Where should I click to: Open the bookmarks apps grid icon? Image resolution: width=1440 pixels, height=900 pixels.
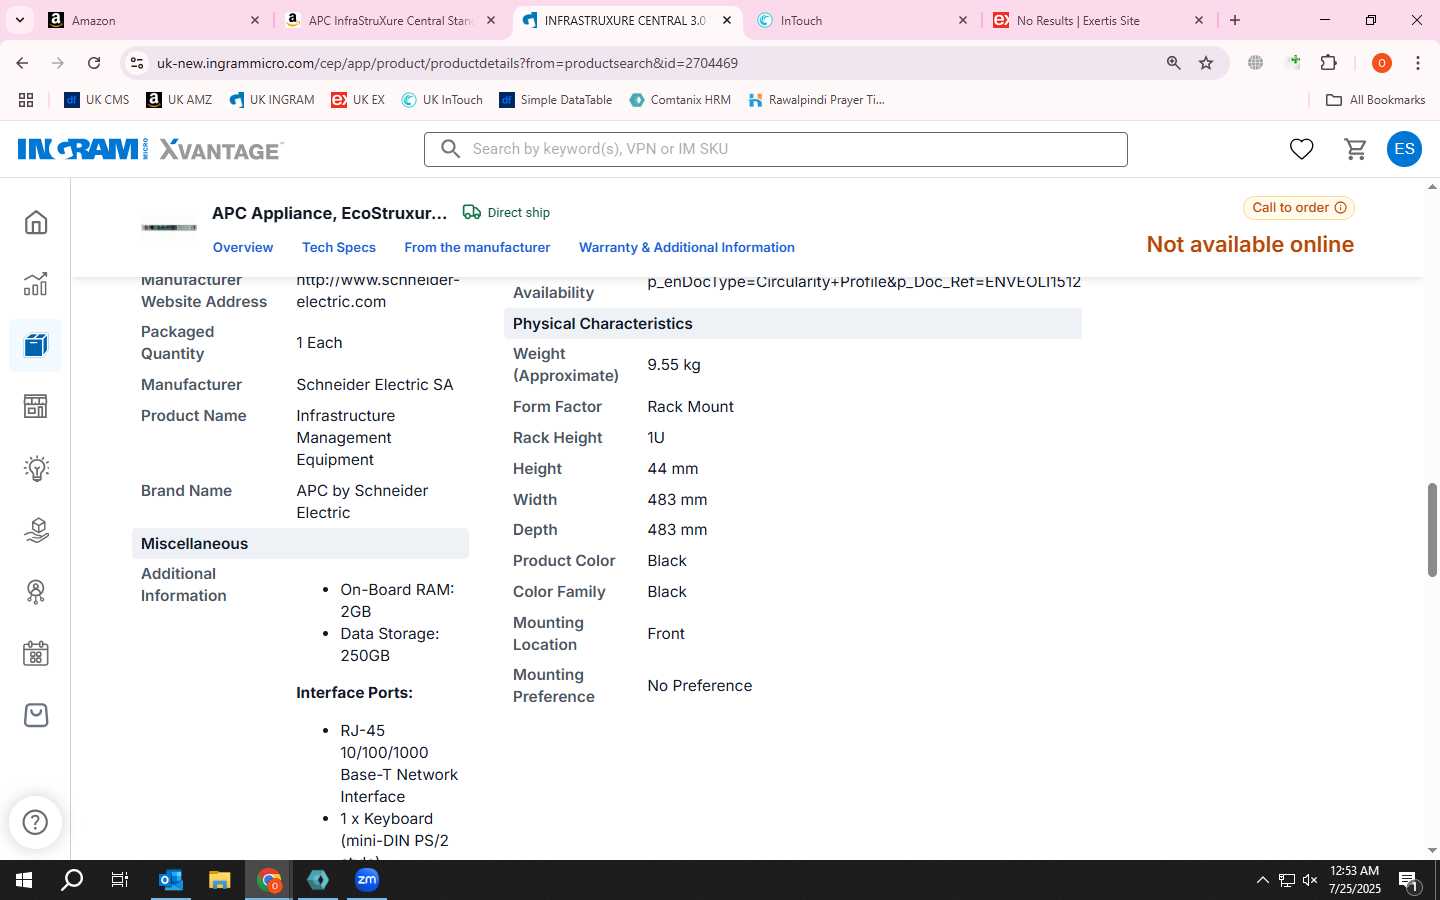[26, 100]
